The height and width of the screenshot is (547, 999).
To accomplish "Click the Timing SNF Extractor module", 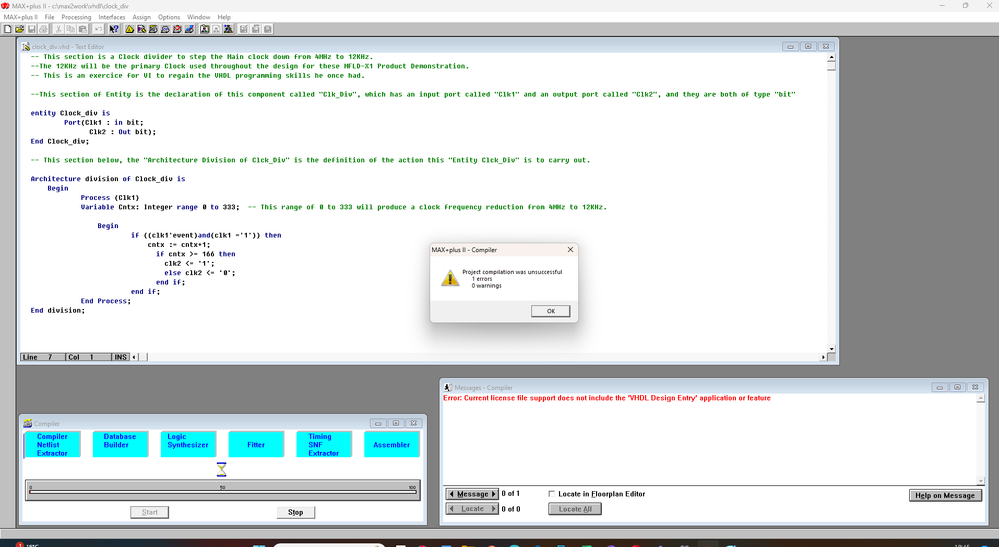I will [323, 445].
